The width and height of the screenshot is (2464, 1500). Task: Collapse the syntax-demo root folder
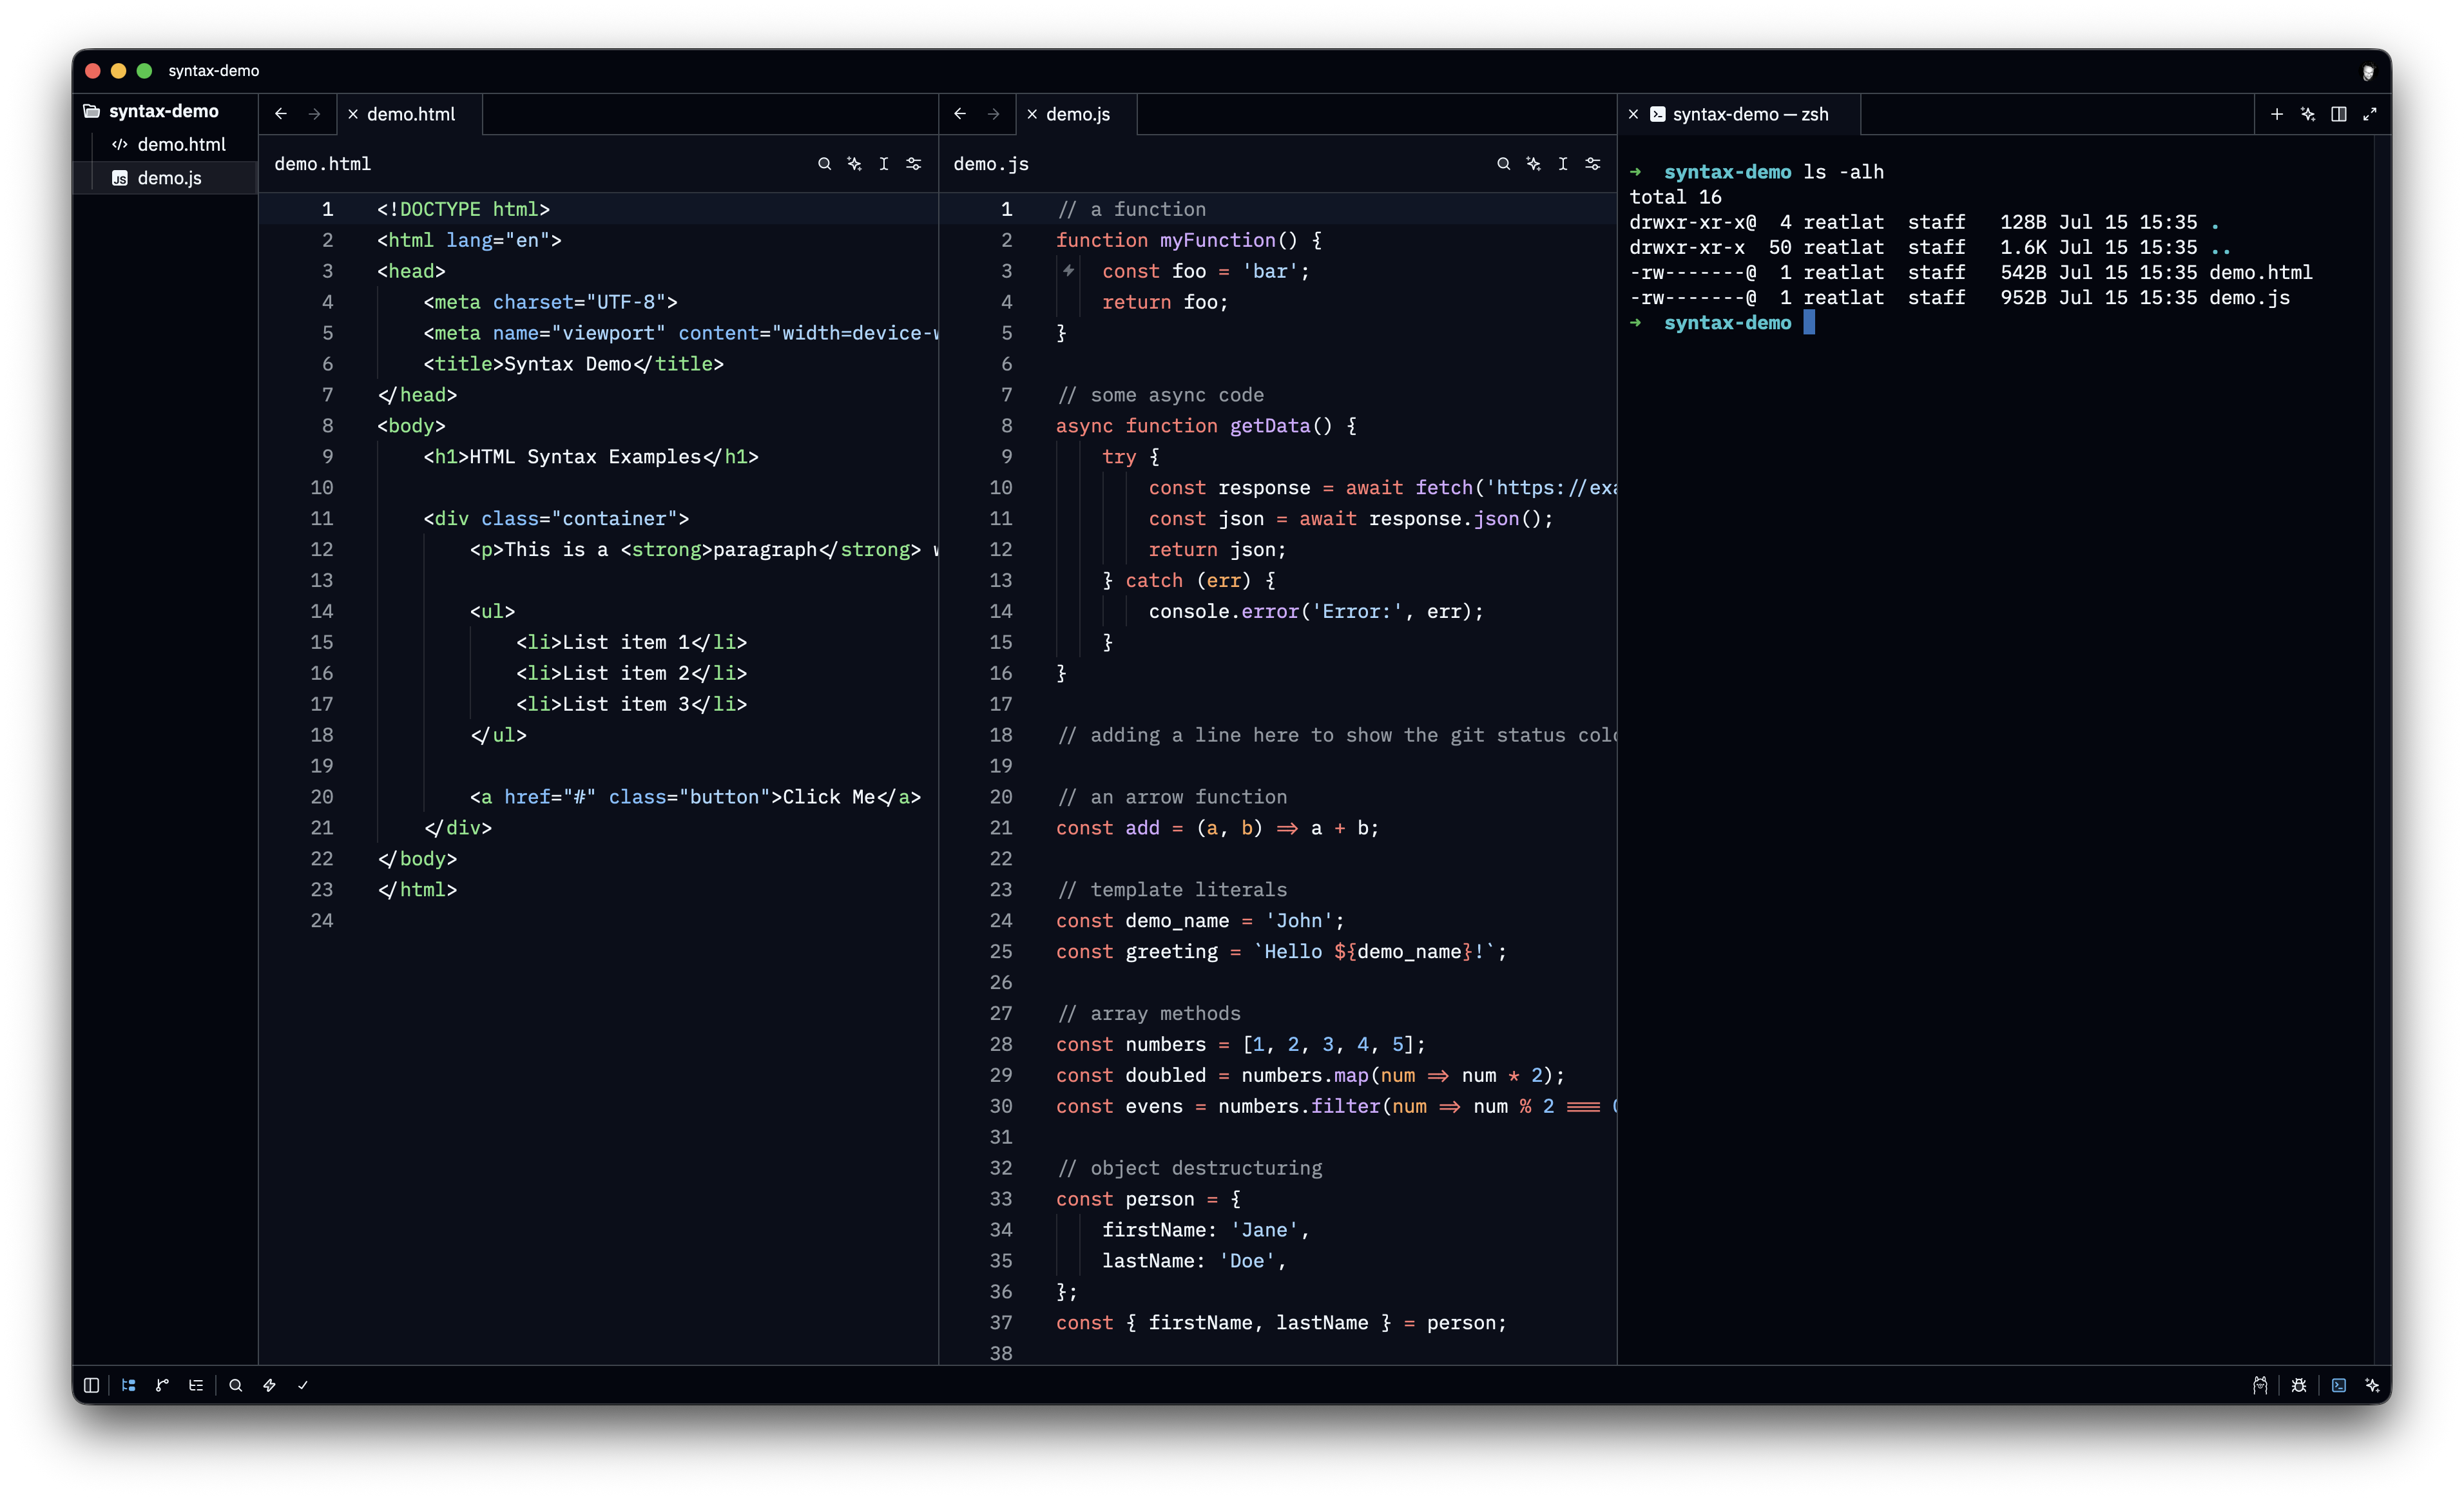coord(164,111)
